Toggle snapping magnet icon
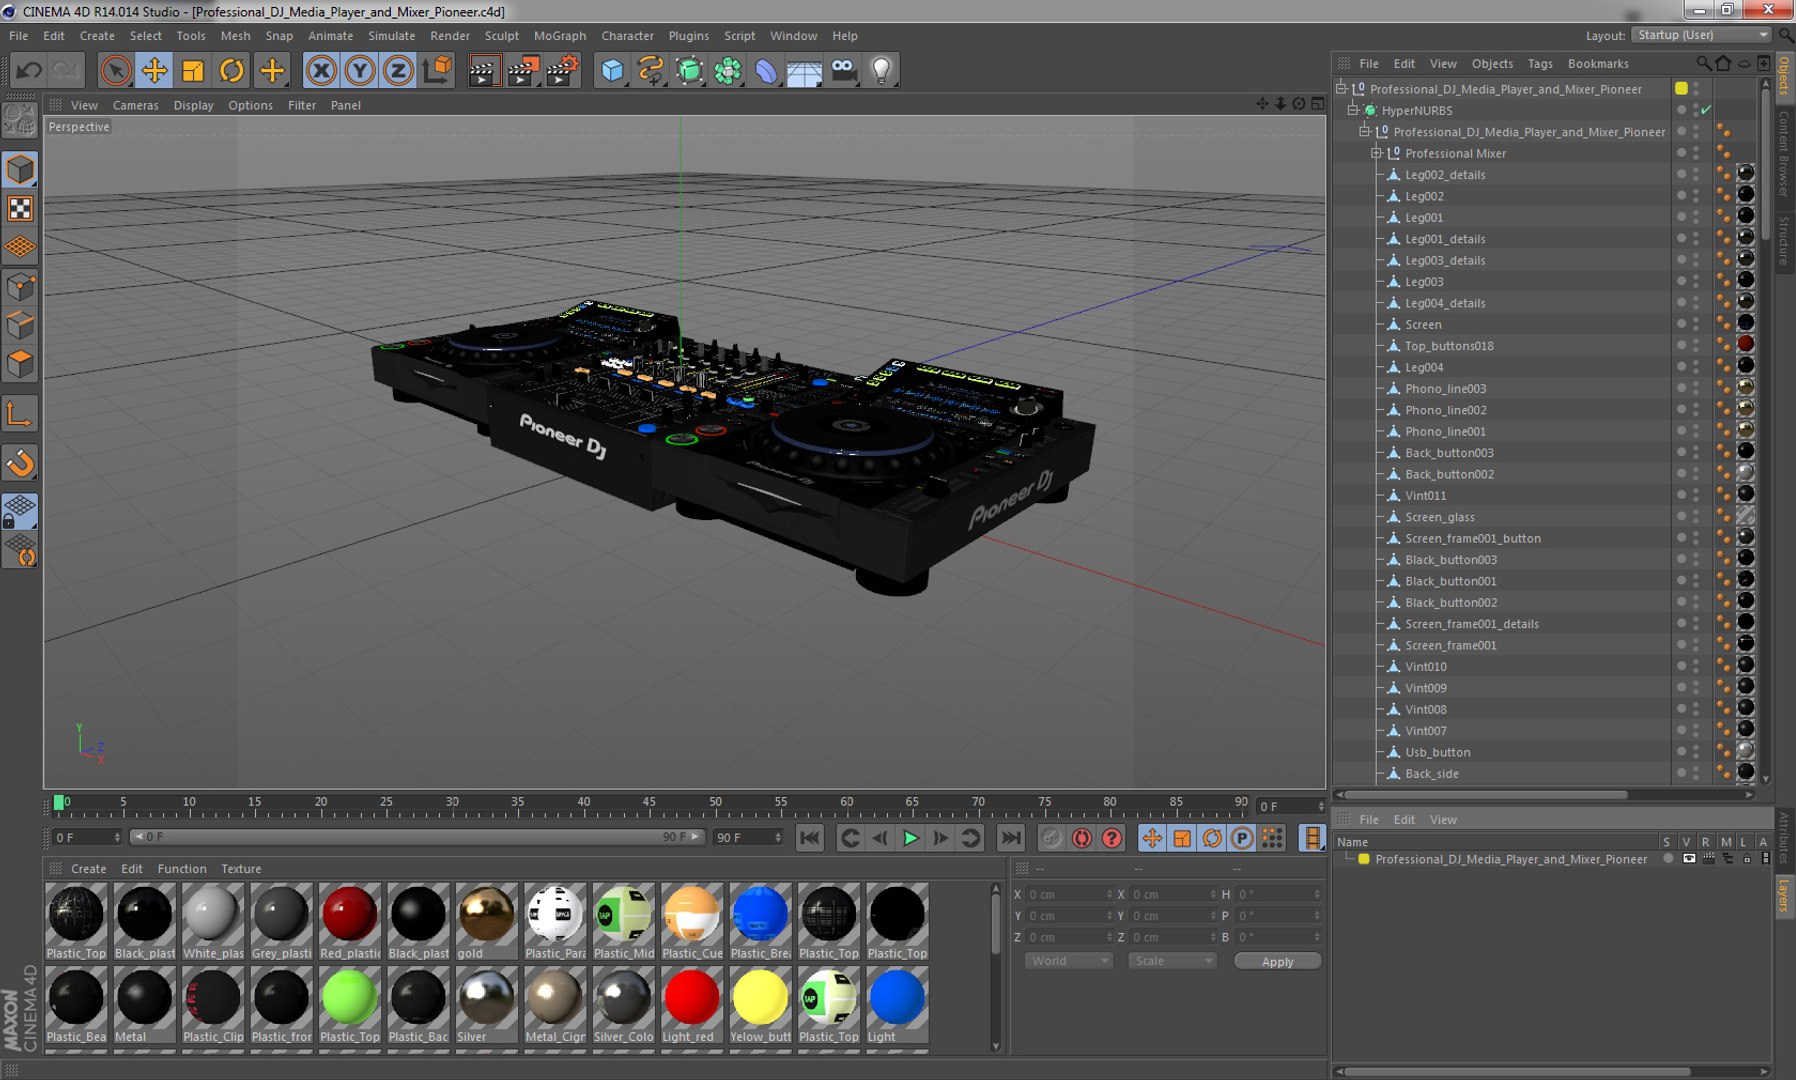Screen dimensions: 1796x1080 [20, 463]
